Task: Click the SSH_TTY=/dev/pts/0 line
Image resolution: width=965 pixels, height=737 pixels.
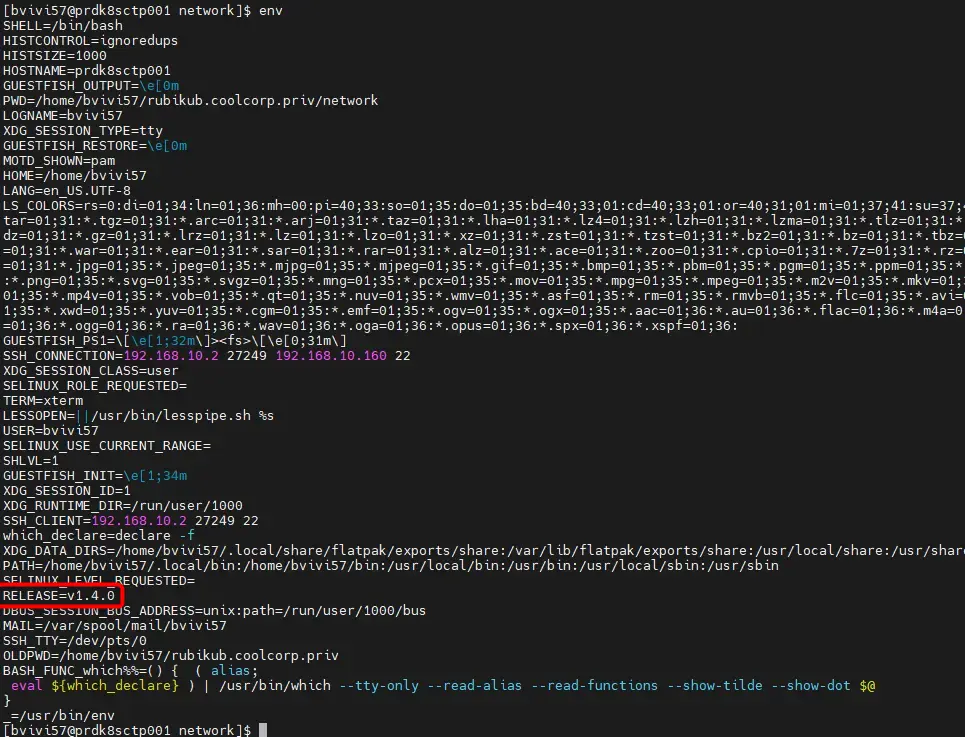Action: pyautogui.click(x=74, y=640)
